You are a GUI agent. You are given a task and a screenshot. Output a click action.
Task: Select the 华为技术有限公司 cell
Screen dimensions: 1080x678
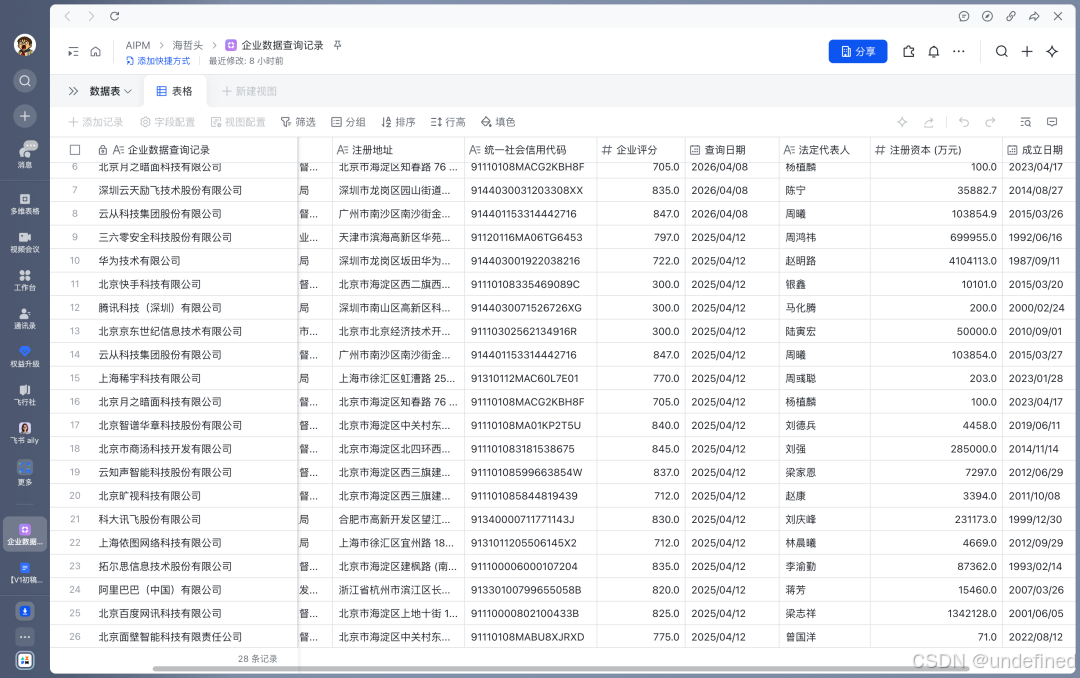(x=174, y=260)
